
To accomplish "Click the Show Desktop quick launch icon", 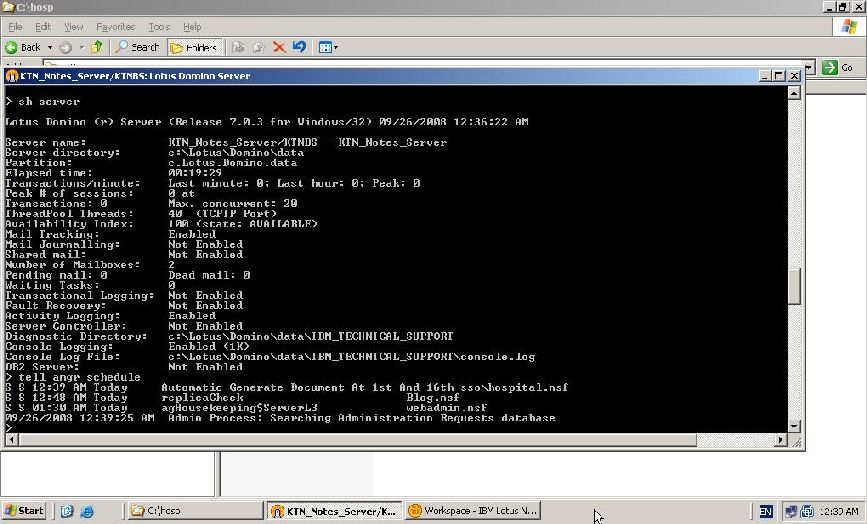I will click(x=67, y=511).
